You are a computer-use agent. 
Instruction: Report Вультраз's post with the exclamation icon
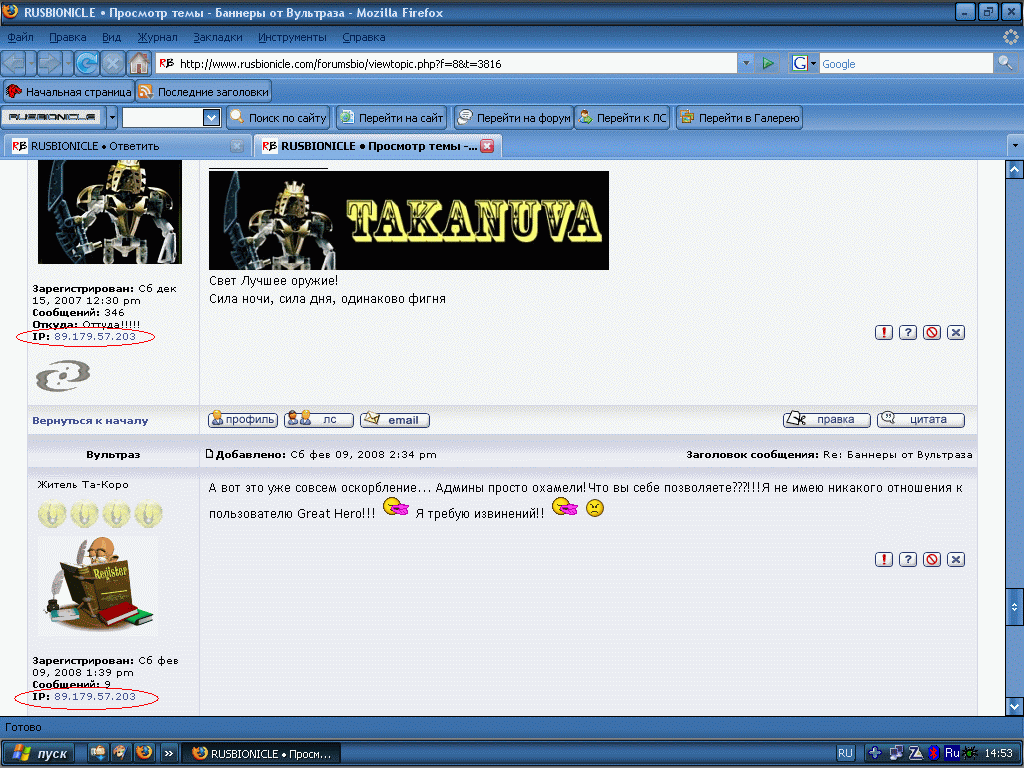click(884, 560)
